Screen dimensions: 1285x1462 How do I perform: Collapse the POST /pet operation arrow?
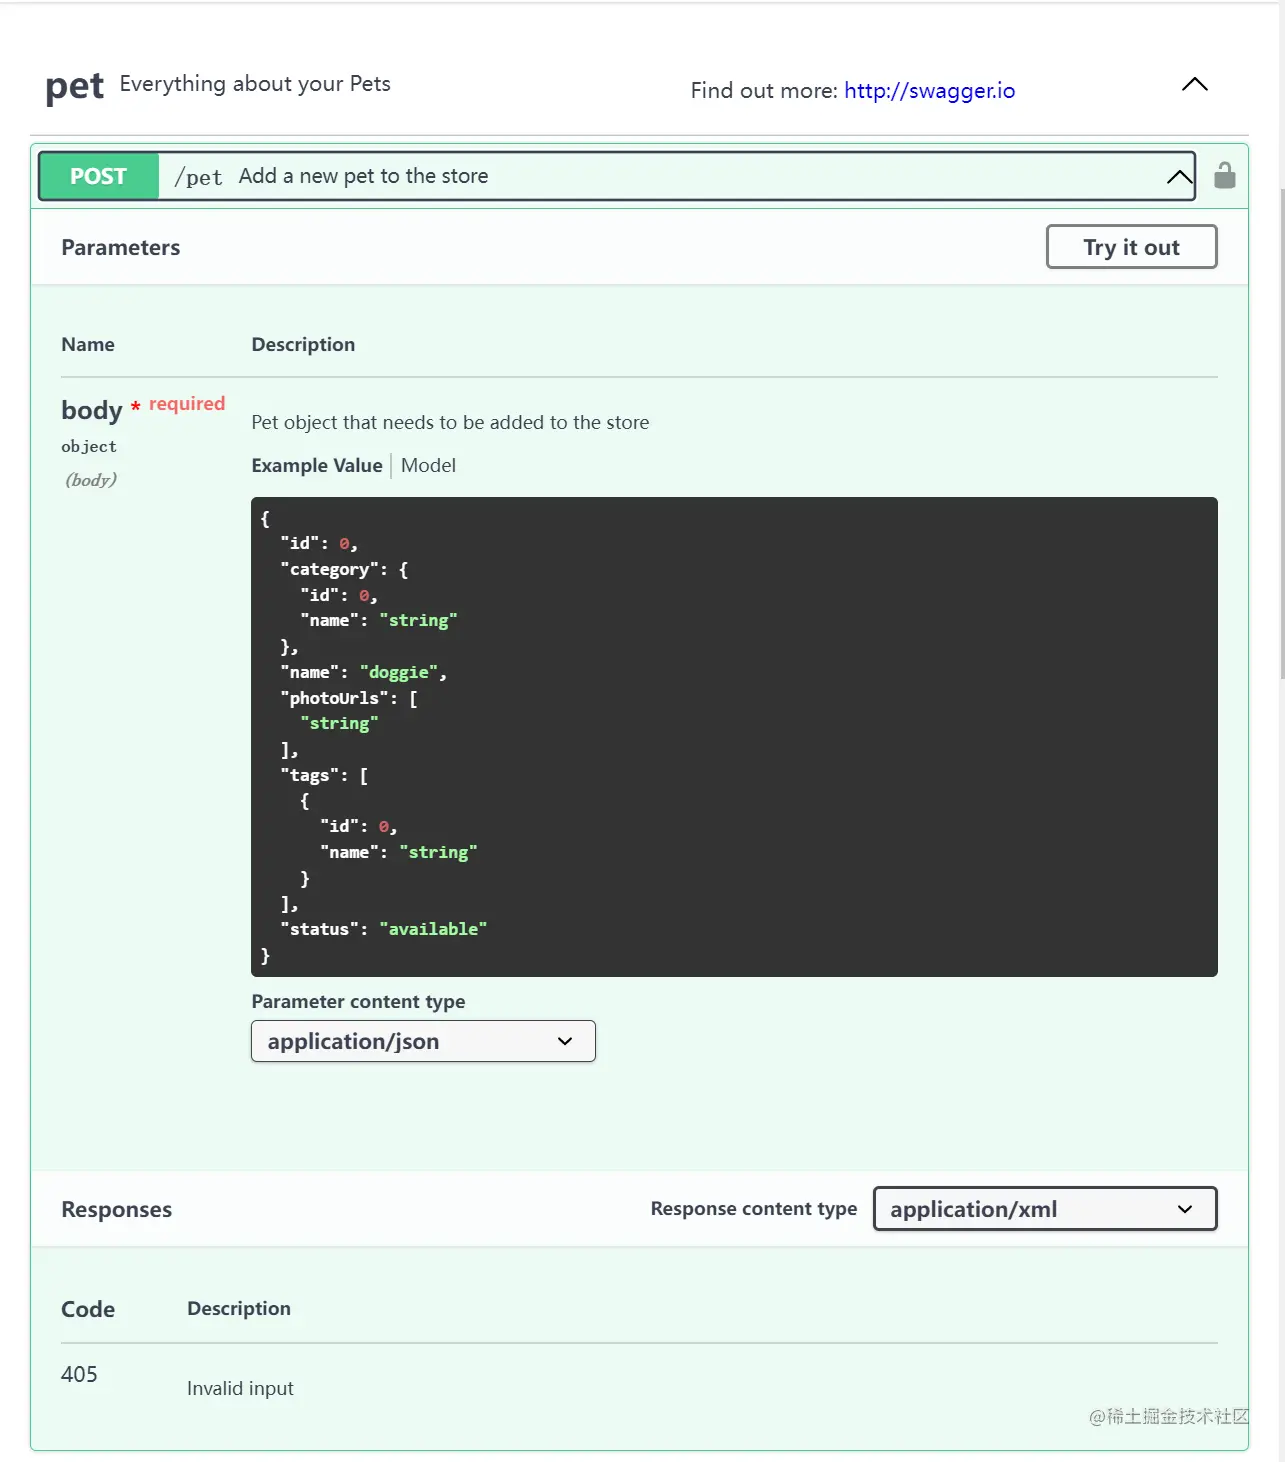[1179, 178]
